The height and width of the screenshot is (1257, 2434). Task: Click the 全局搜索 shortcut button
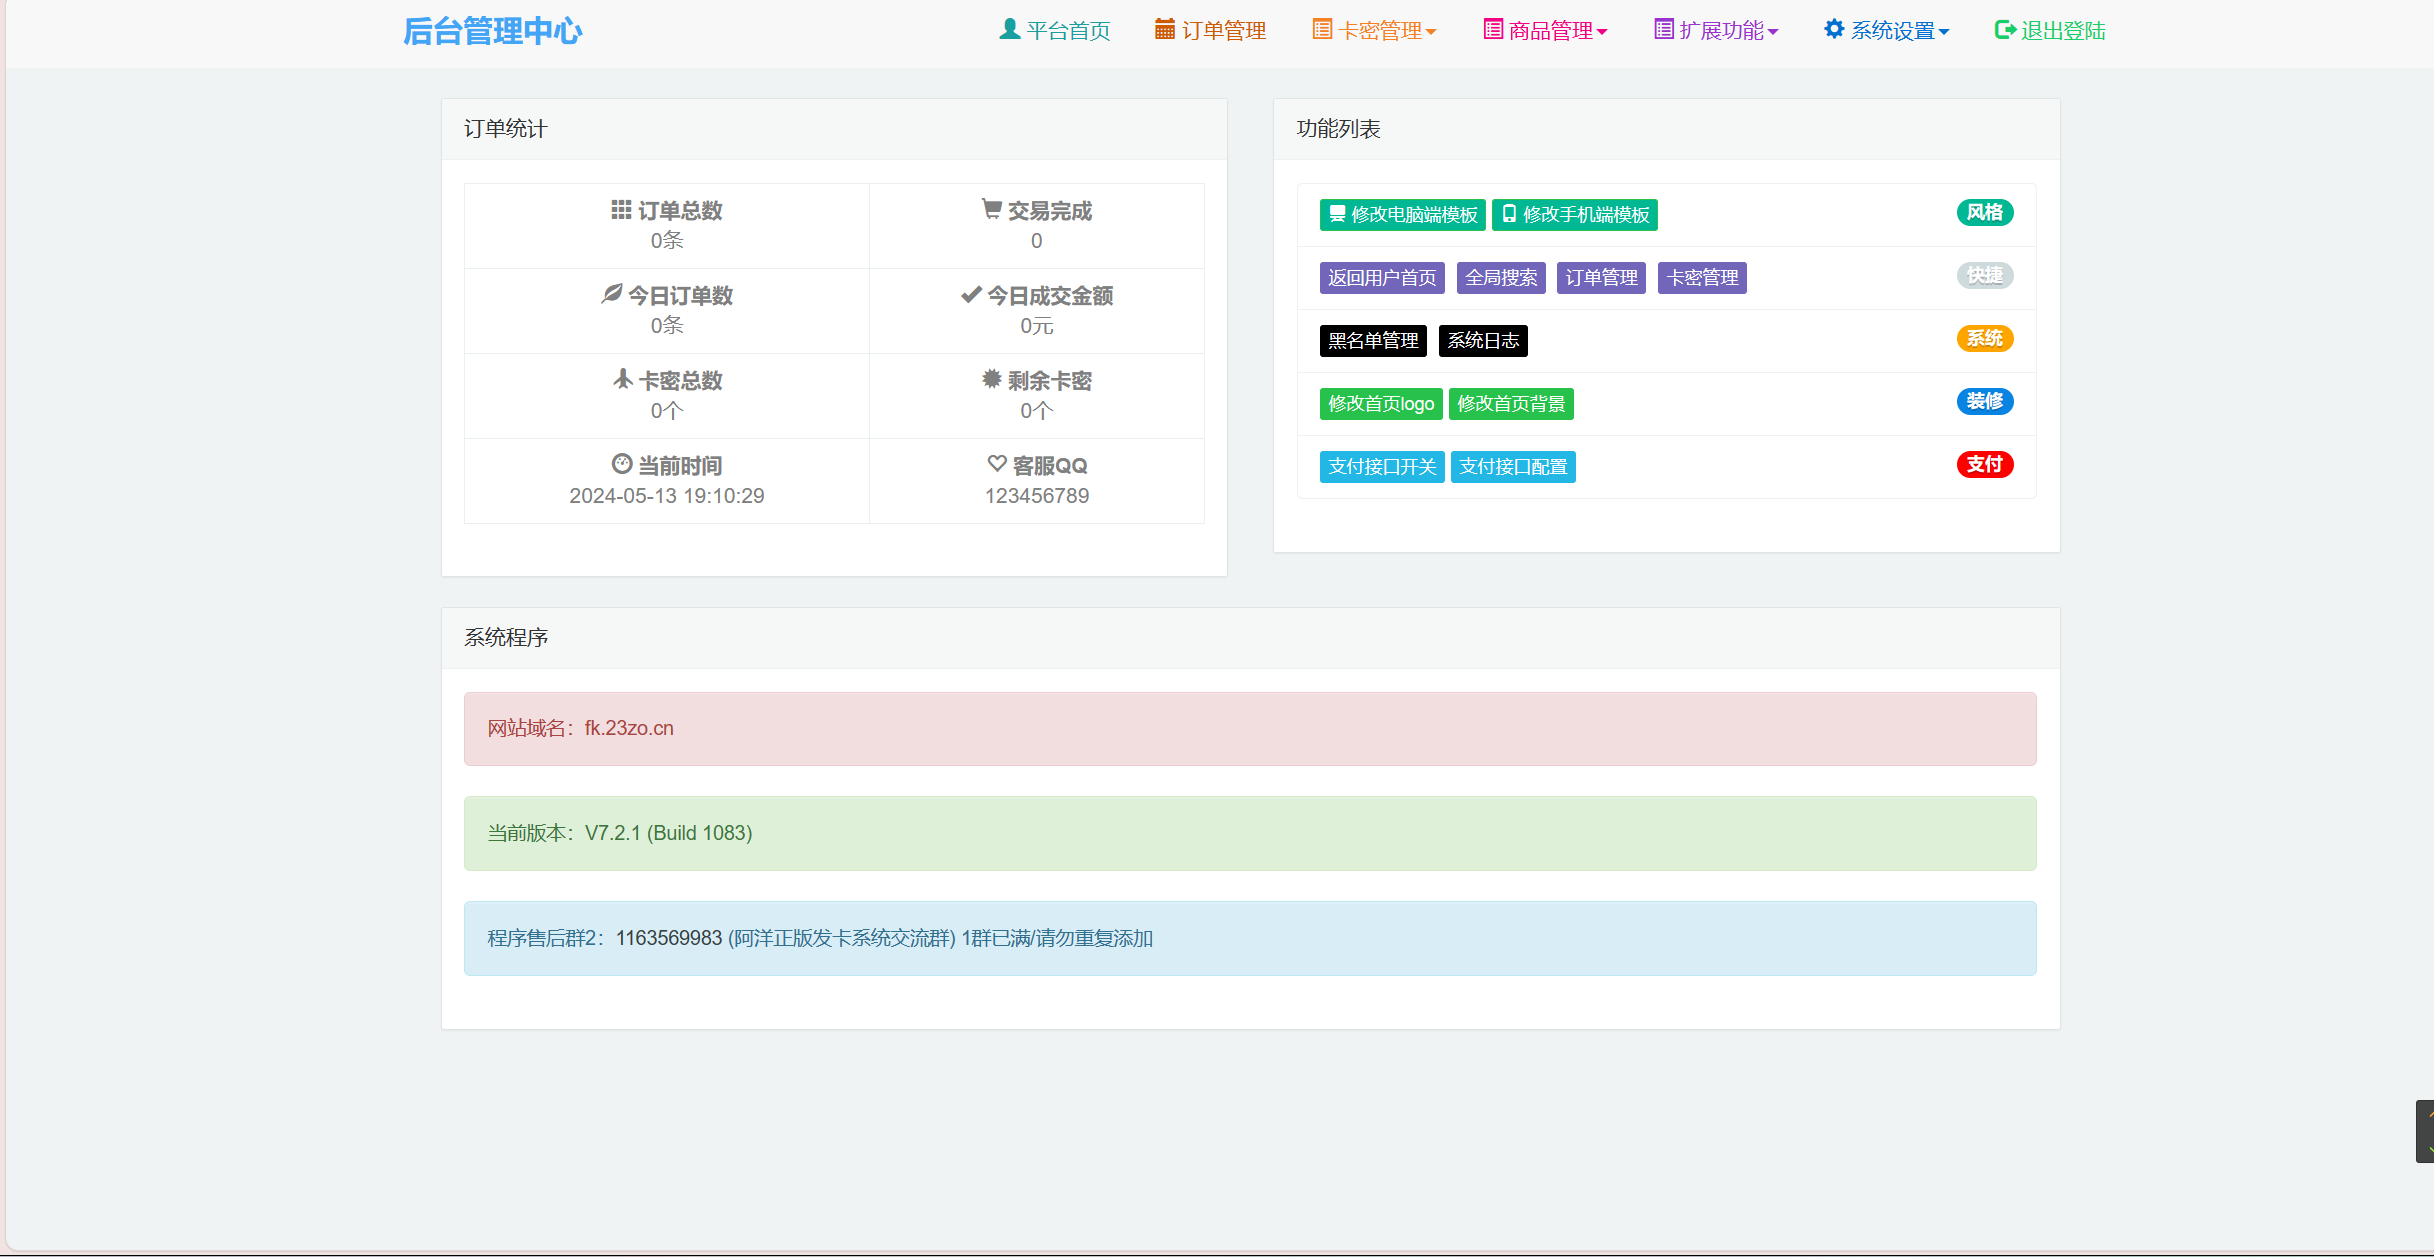point(1501,278)
